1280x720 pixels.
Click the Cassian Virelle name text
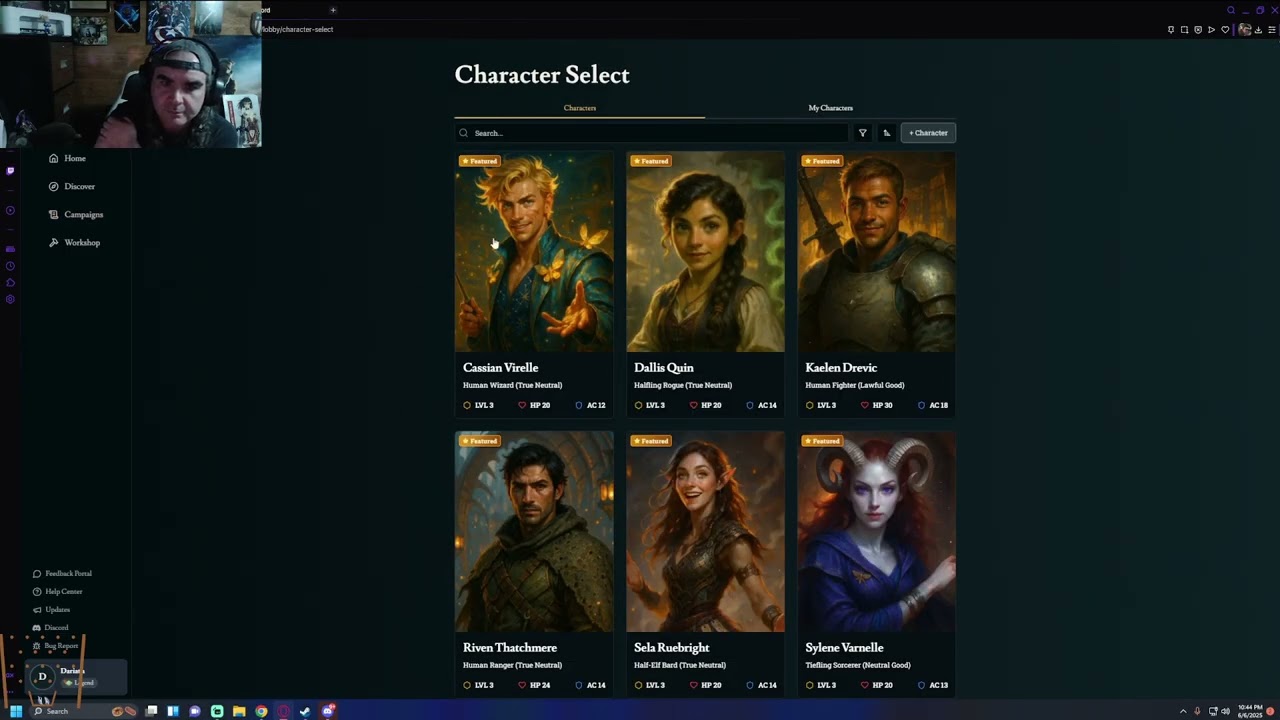(x=500, y=368)
